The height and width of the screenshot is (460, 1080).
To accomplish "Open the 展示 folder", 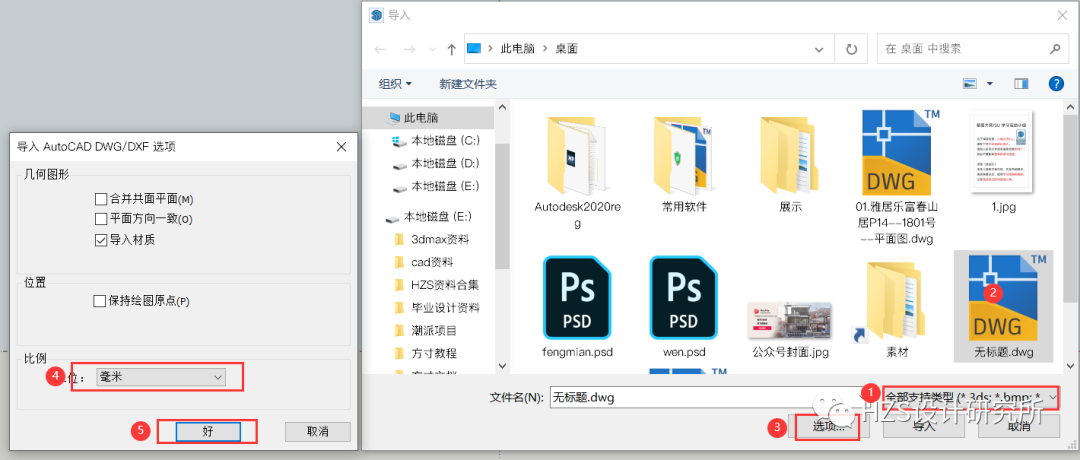I will [790, 163].
